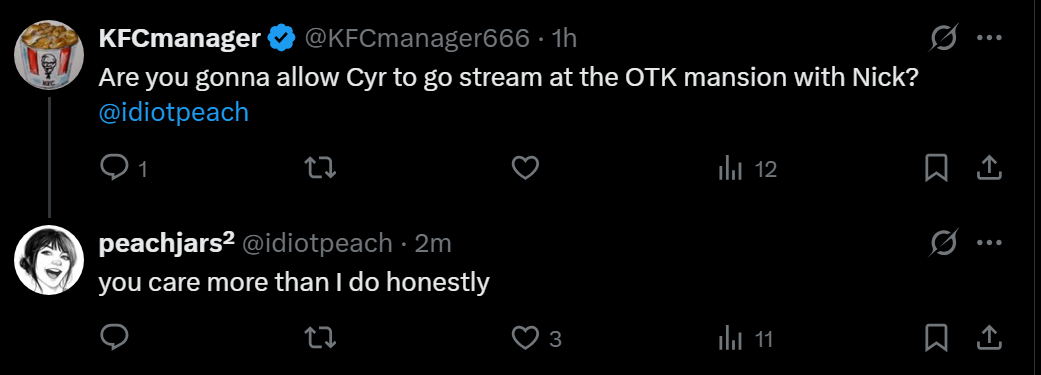This screenshot has height=375, width=1041.
Task: Bookmark KFCmanager's tweet
Action: [936, 168]
